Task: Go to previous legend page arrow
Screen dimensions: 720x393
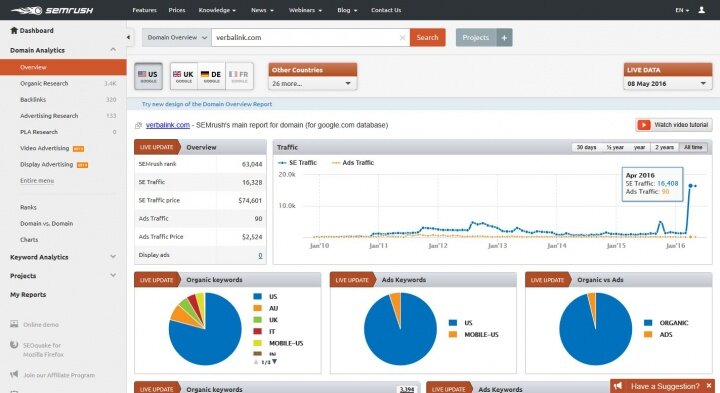Action: (x=256, y=362)
